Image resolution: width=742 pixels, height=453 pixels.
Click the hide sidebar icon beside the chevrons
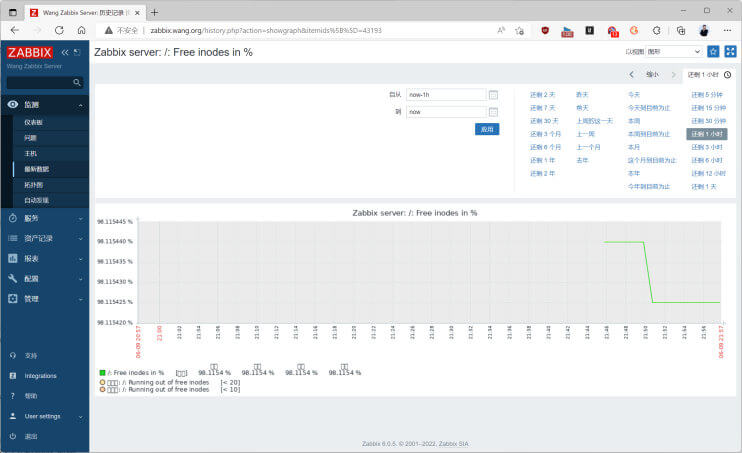coord(77,53)
